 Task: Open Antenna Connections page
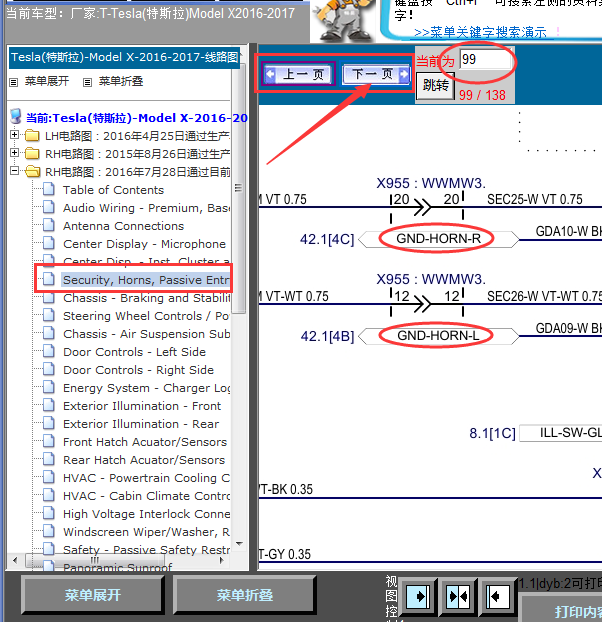point(123,226)
